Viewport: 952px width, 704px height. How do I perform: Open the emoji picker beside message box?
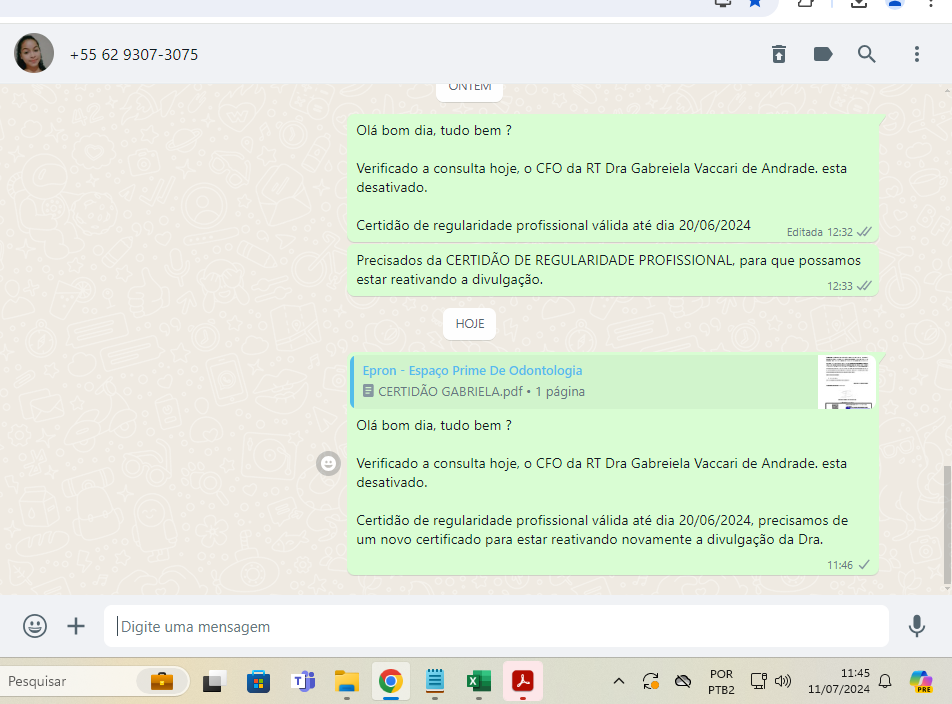point(35,626)
